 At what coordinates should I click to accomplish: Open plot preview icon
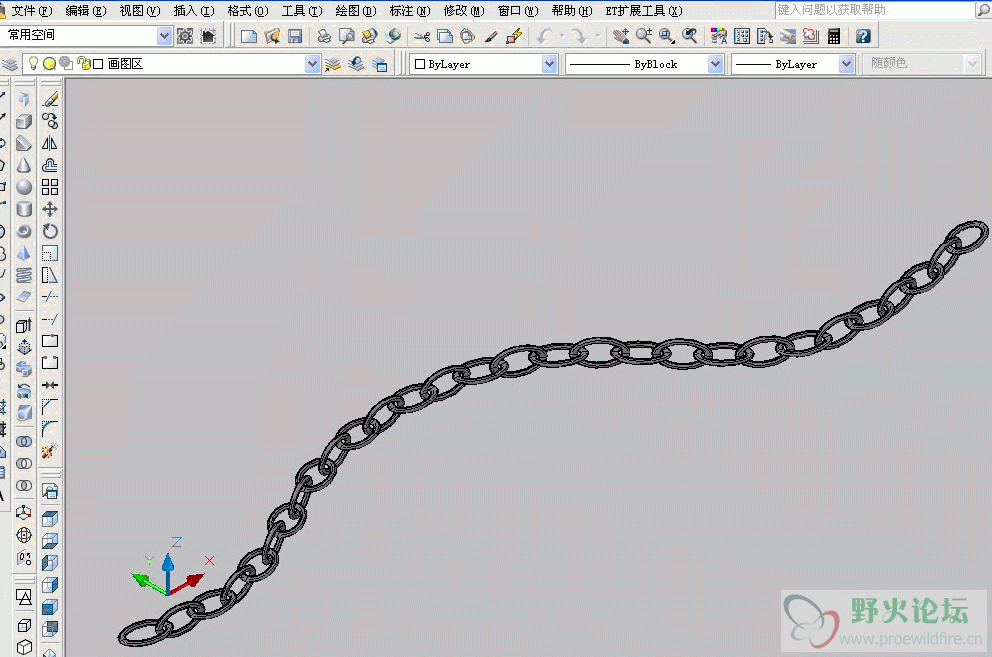click(347, 36)
